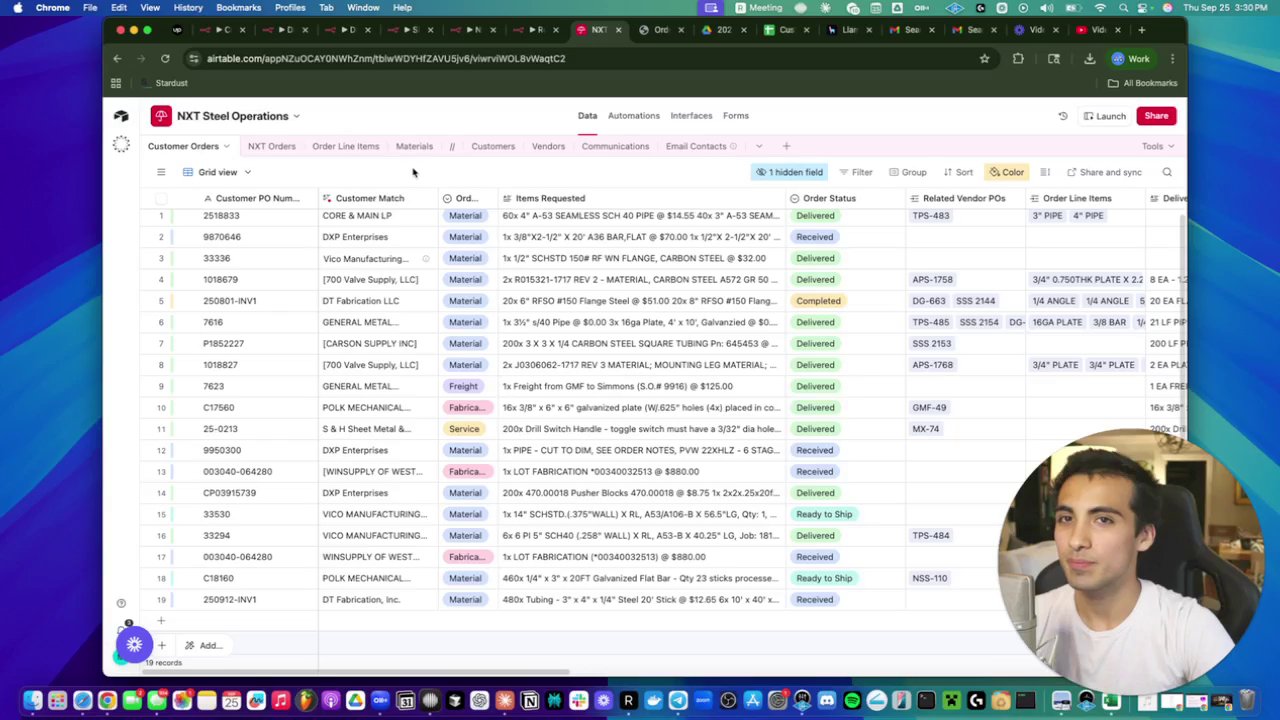Open the base history clock icon
Screen dimensions: 1280x720
[1063, 116]
